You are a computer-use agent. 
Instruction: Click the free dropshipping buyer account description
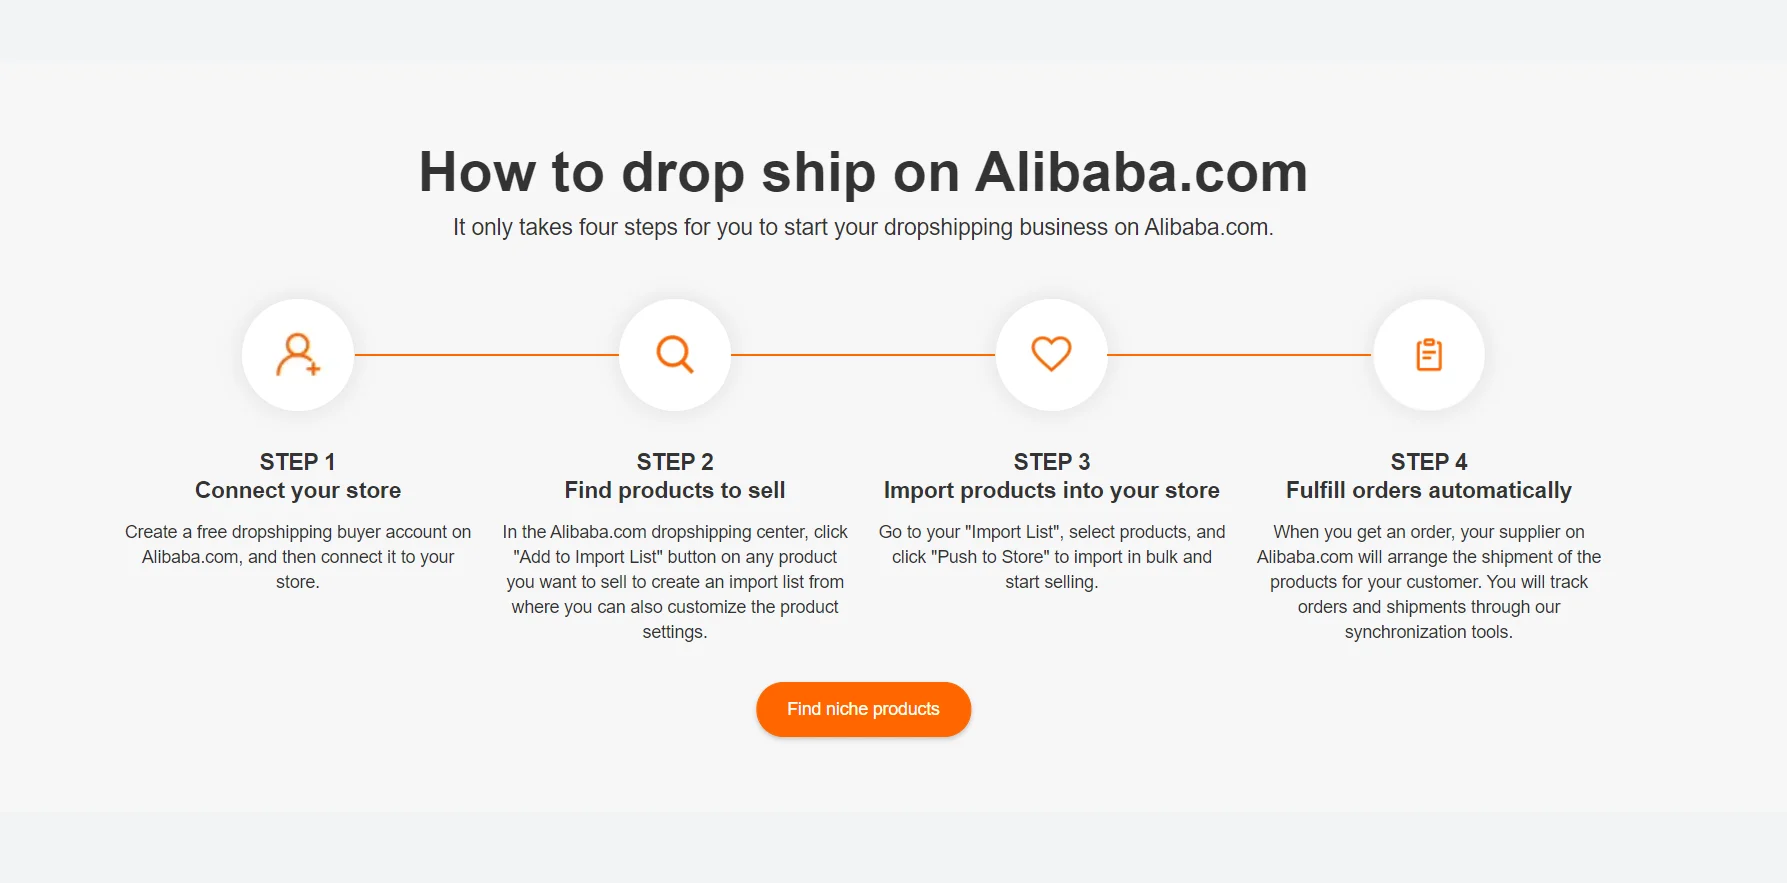pos(298,557)
